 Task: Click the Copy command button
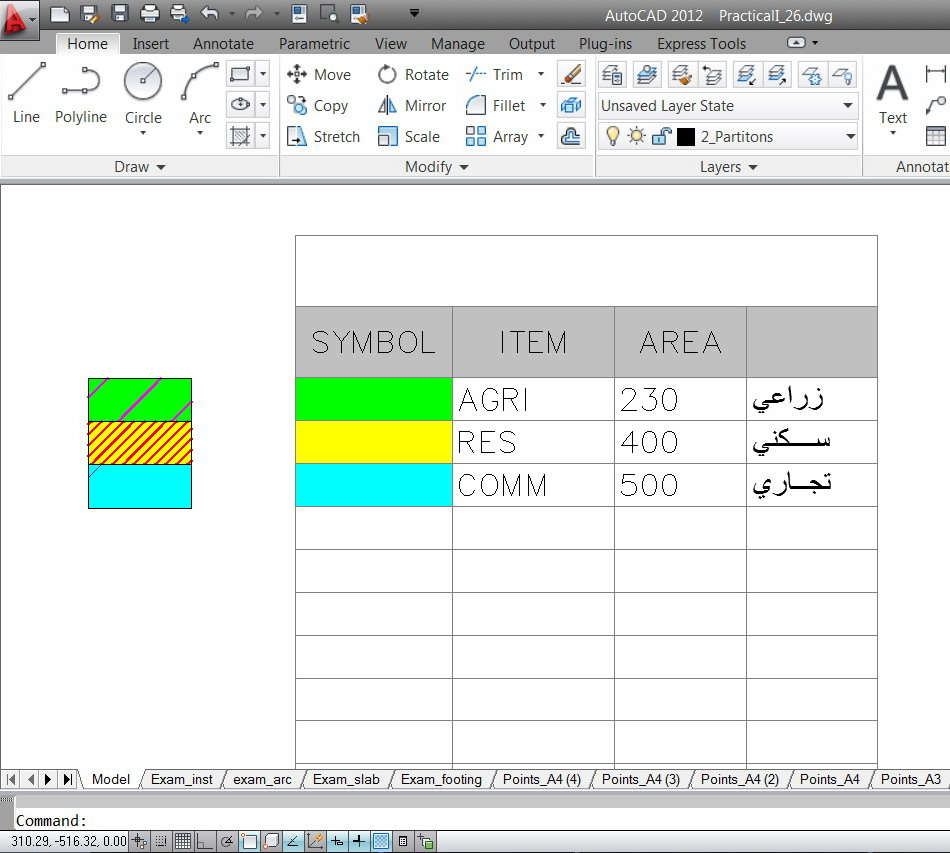(x=320, y=105)
